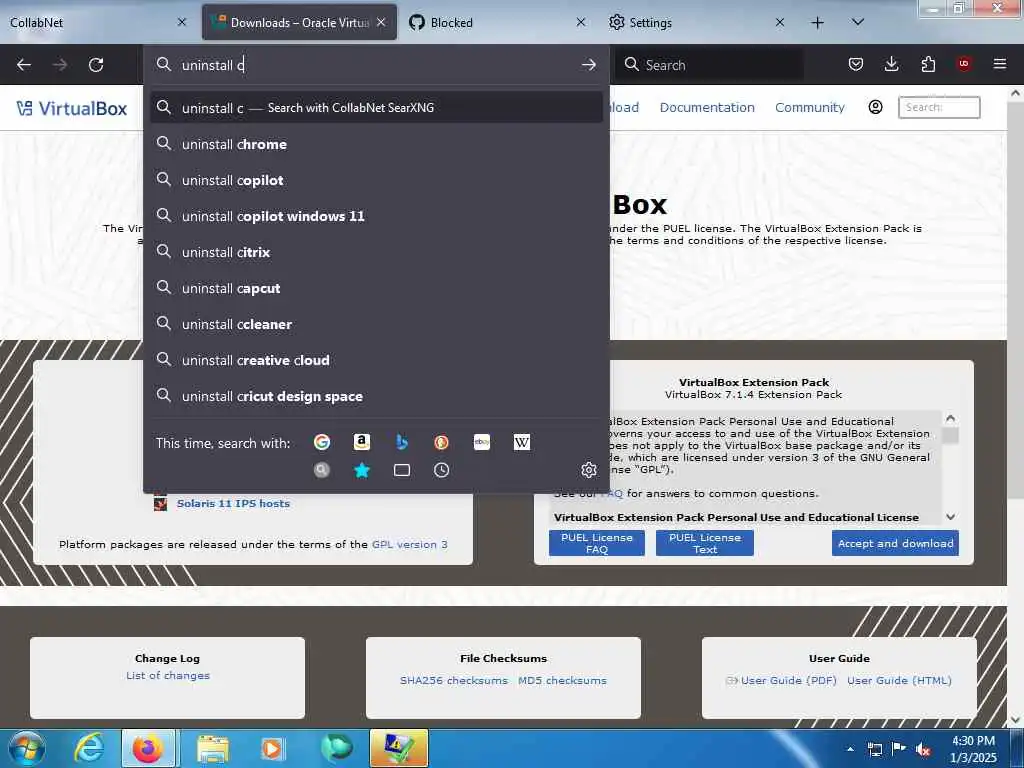Click the VirtualBox logo
Viewport: 1024px width, 768px height.
click(x=72, y=108)
